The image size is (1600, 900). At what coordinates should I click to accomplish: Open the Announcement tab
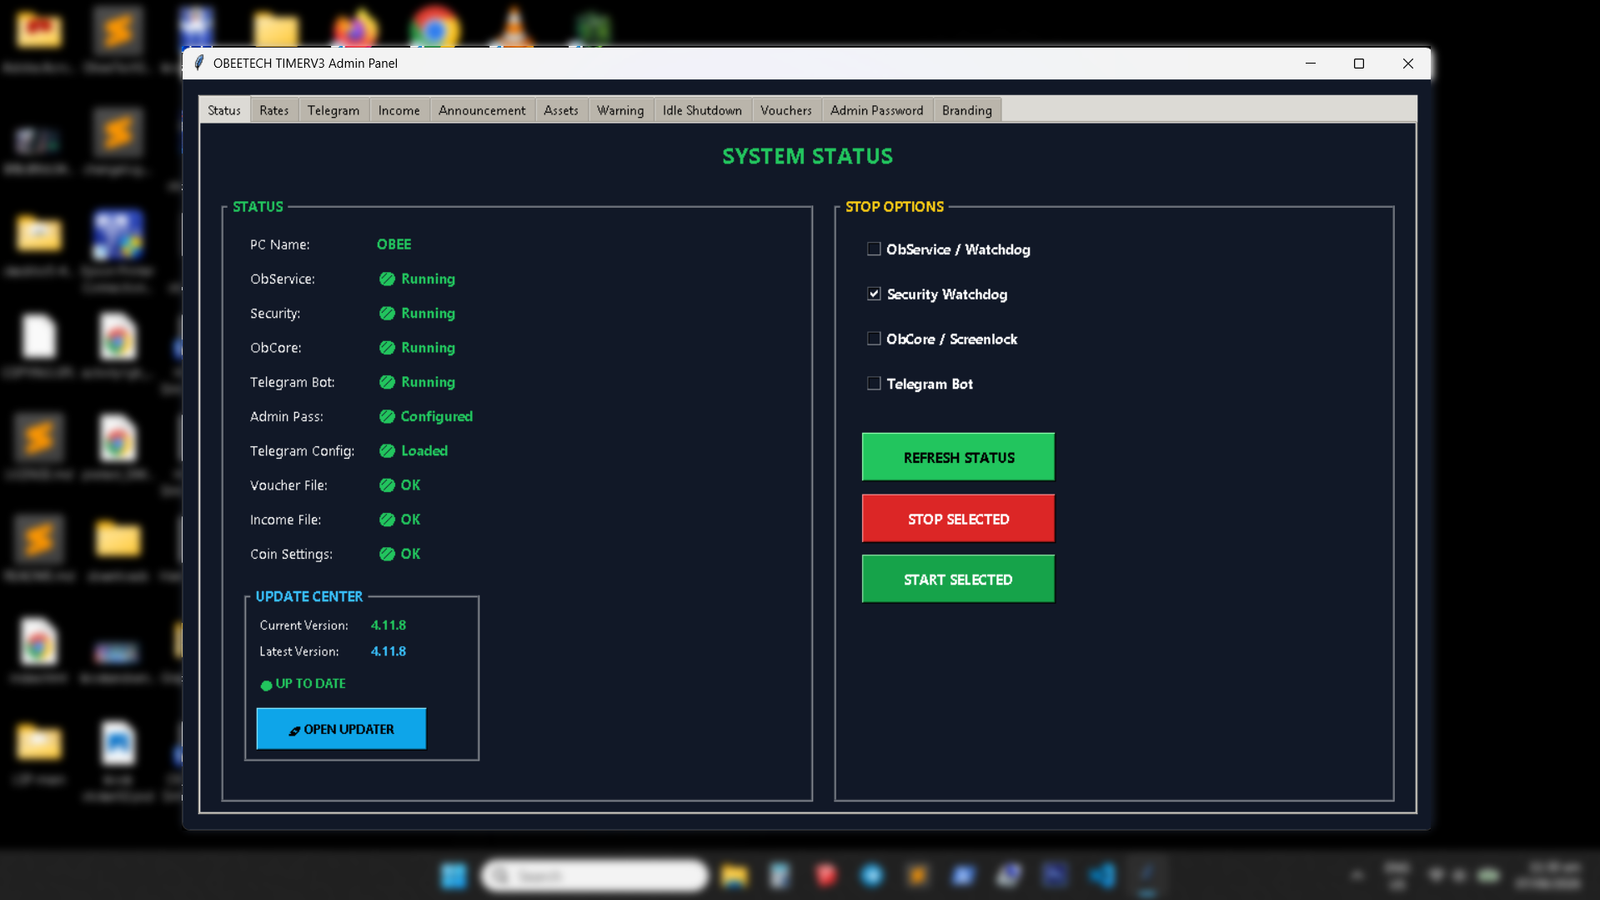[x=482, y=110]
